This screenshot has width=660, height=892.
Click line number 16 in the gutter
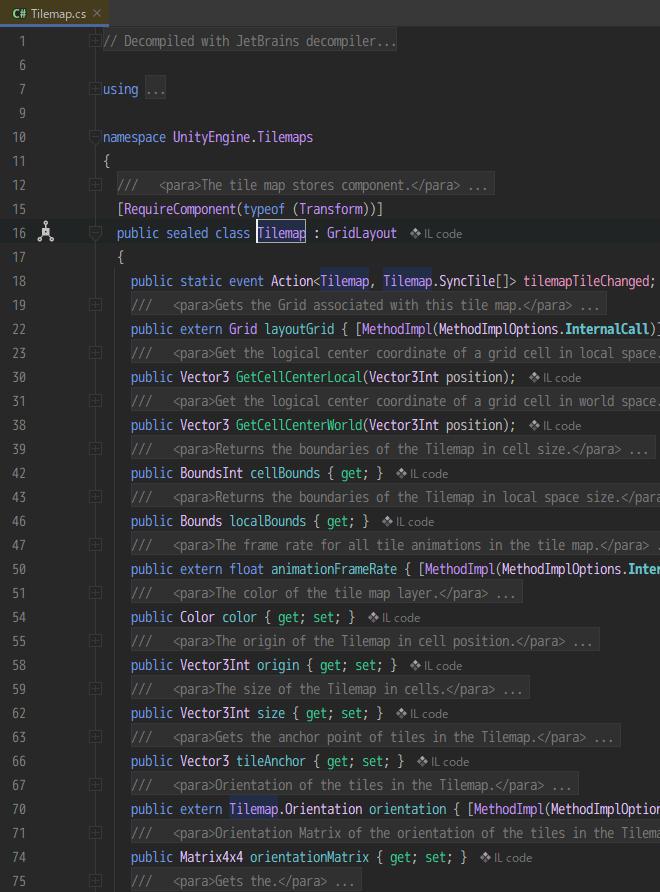click(19, 233)
